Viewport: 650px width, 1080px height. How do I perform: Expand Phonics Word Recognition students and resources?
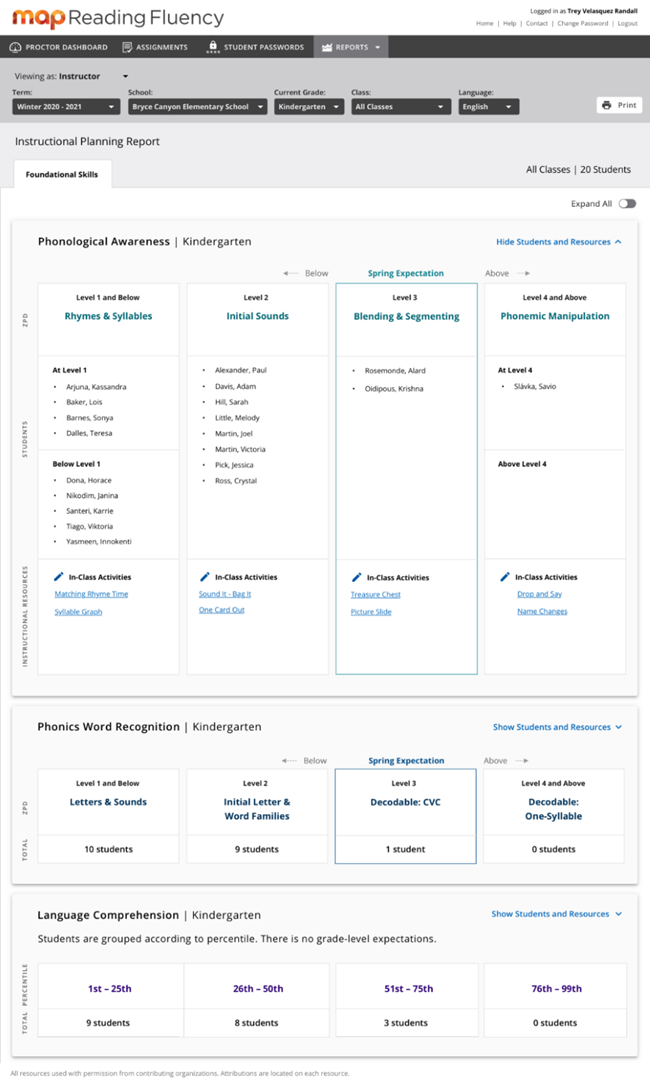[x=556, y=727]
